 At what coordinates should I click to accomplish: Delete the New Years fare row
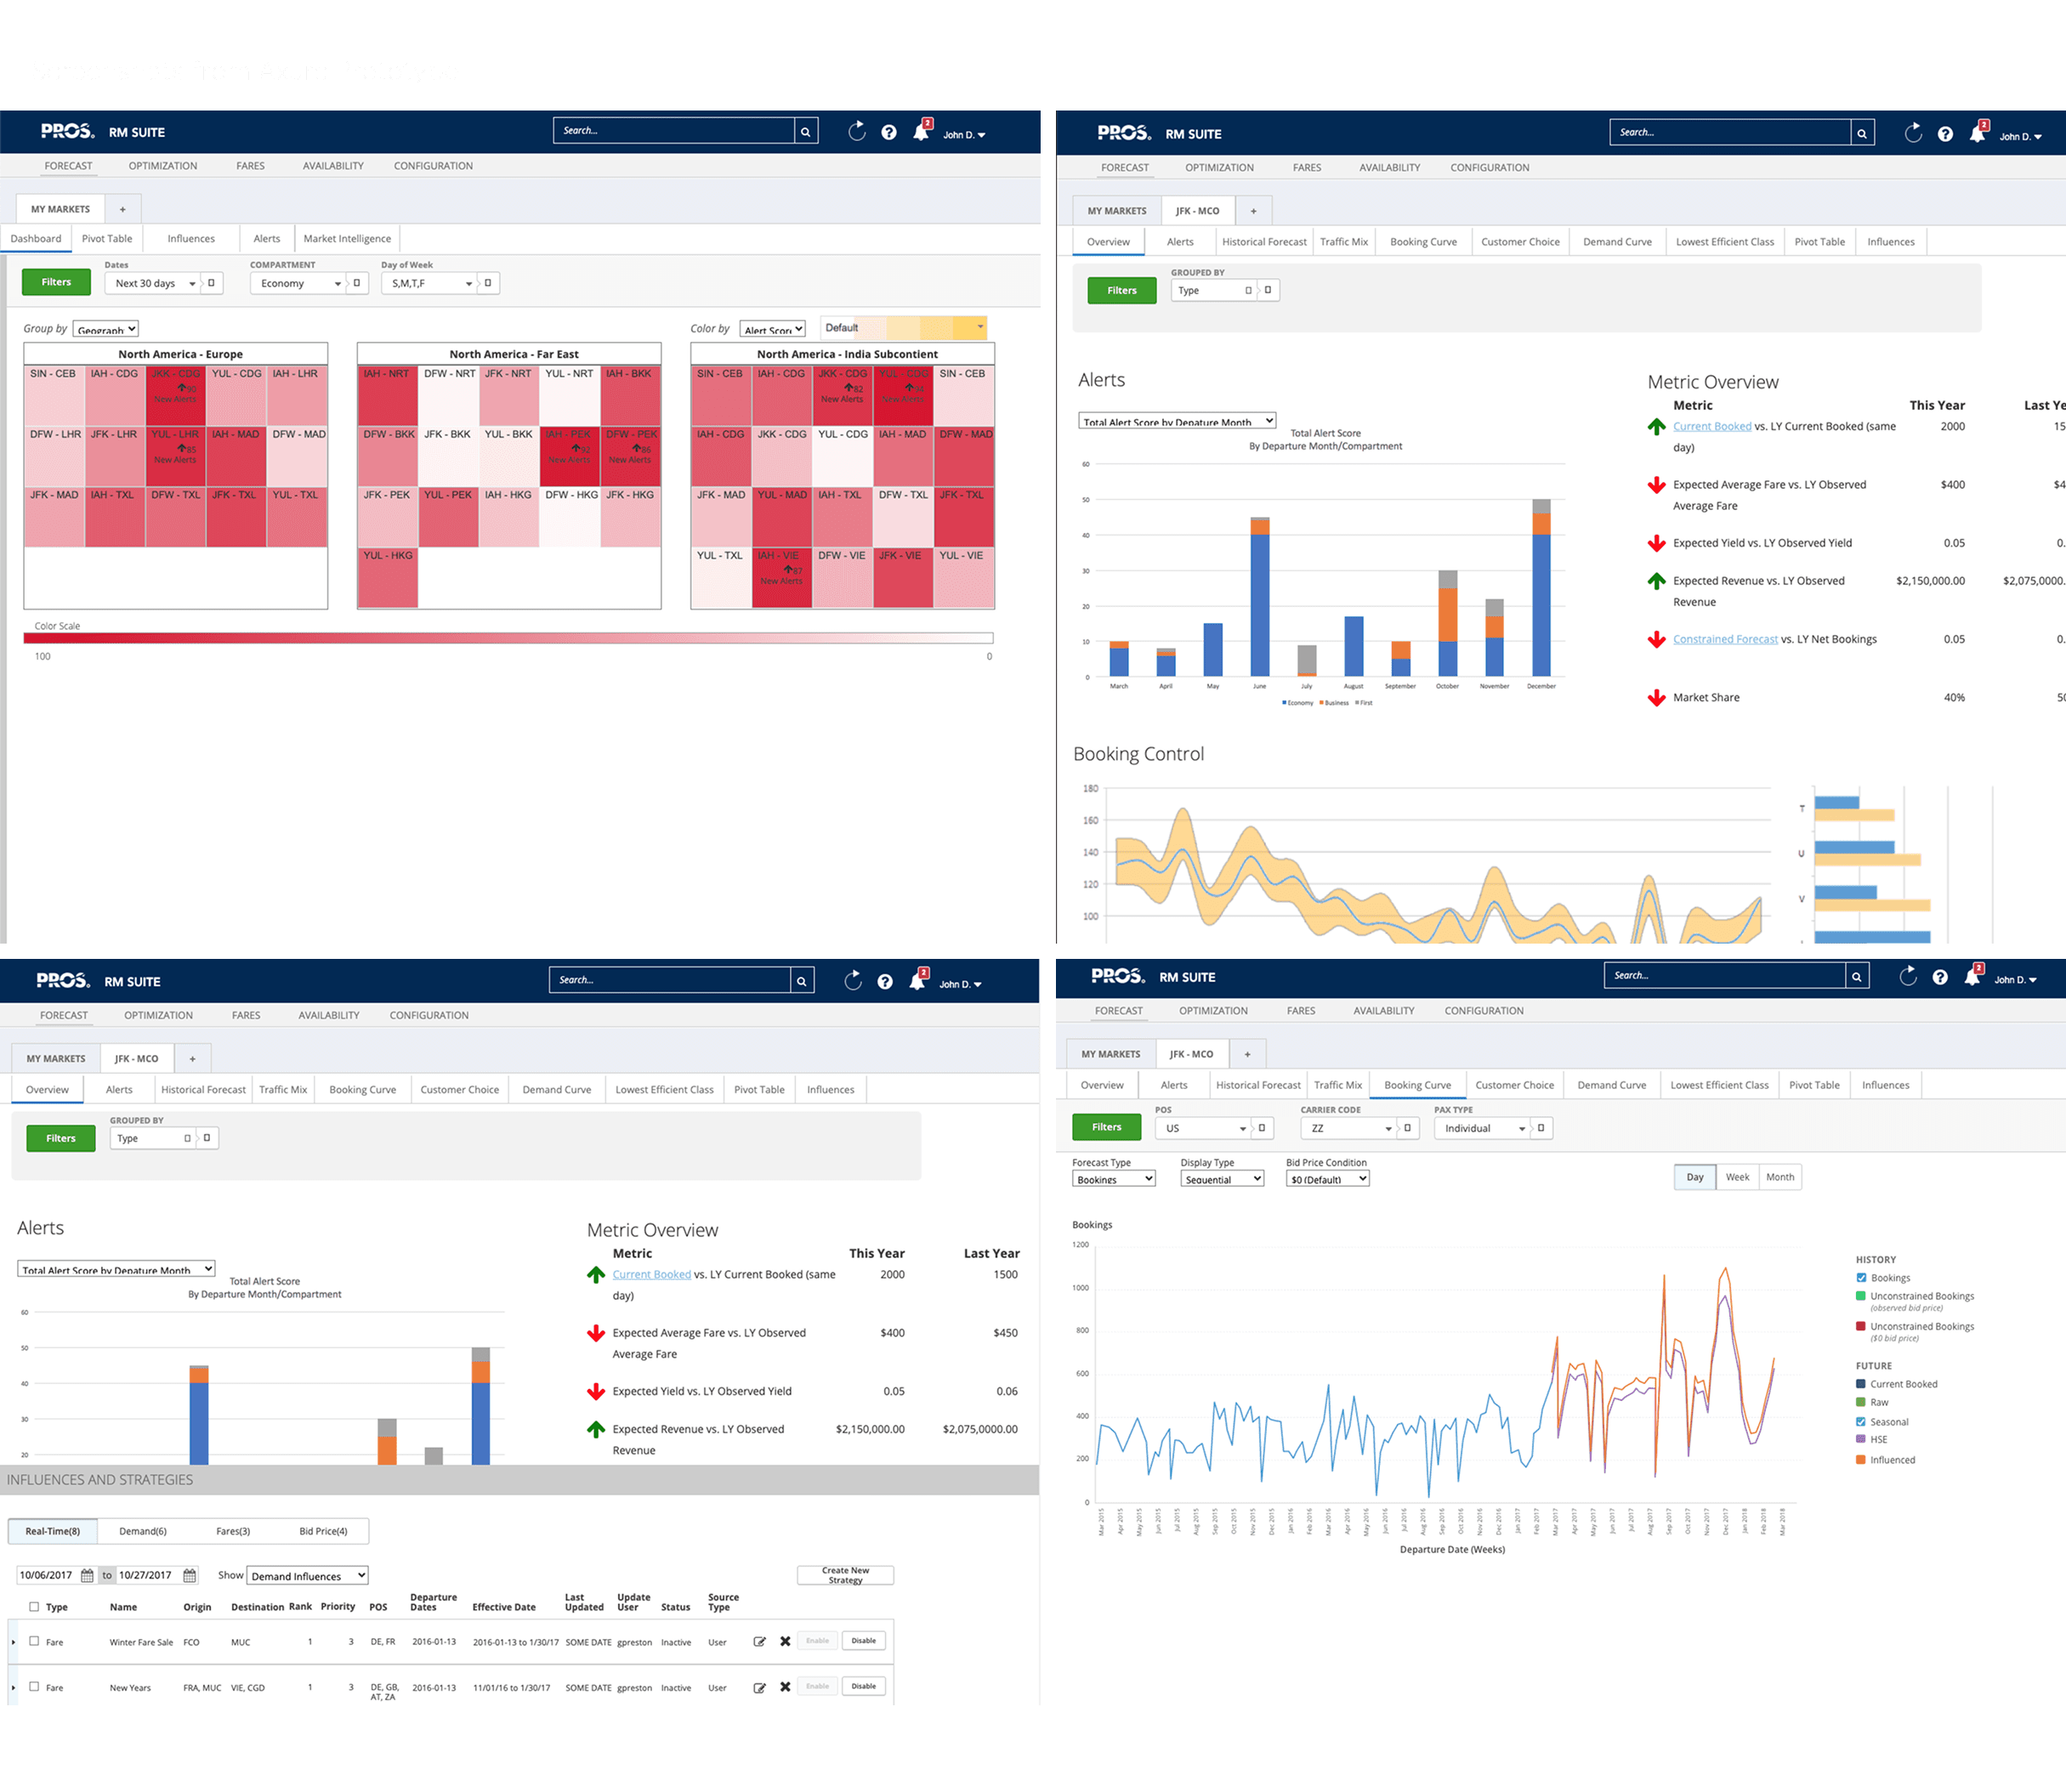pyautogui.click(x=785, y=1687)
